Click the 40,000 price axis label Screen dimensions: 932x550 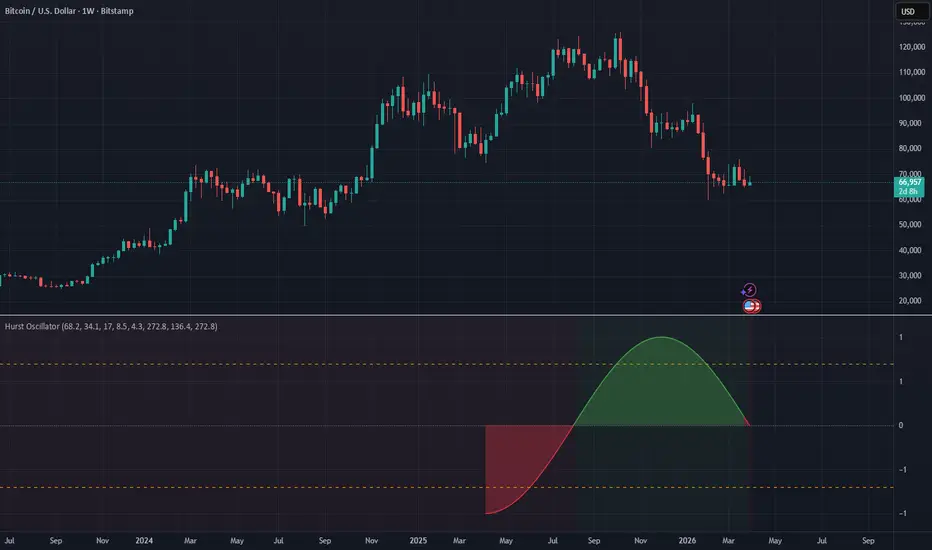[910, 250]
